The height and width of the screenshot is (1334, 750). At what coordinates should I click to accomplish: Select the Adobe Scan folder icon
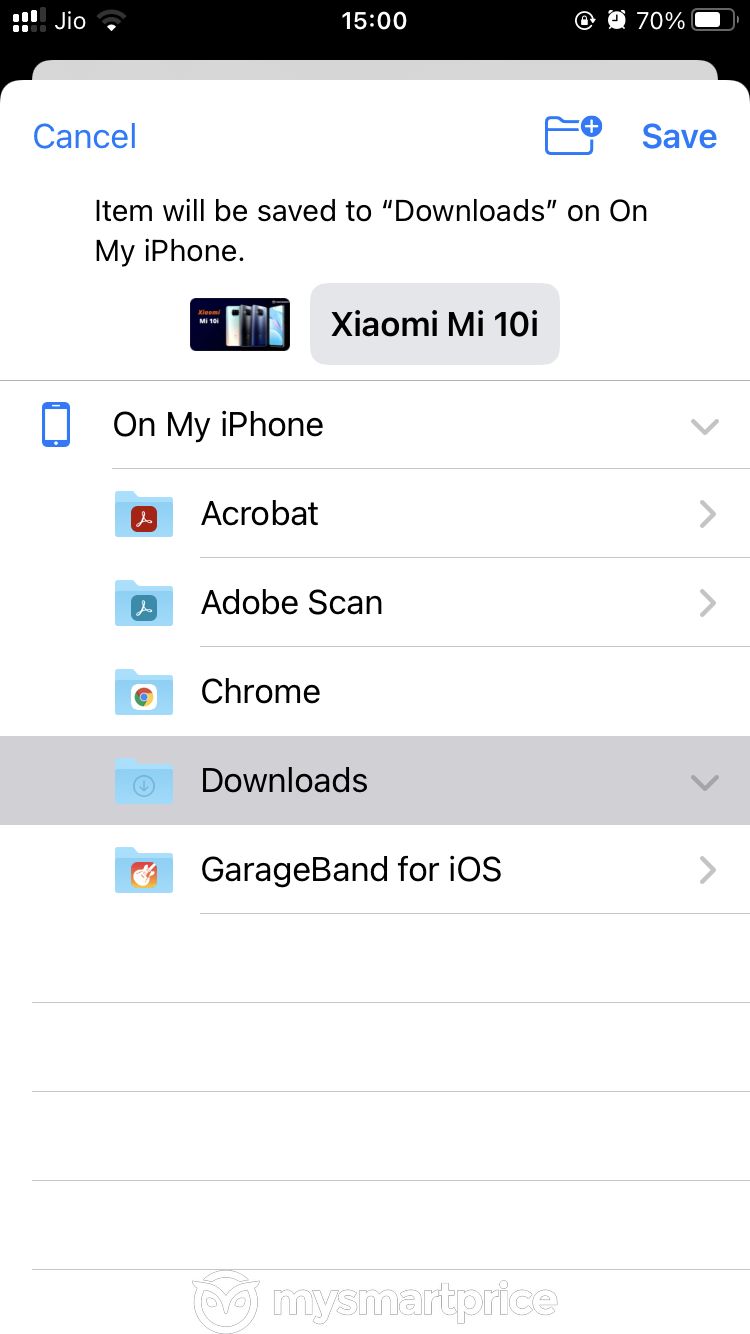(x=144, y=603)
